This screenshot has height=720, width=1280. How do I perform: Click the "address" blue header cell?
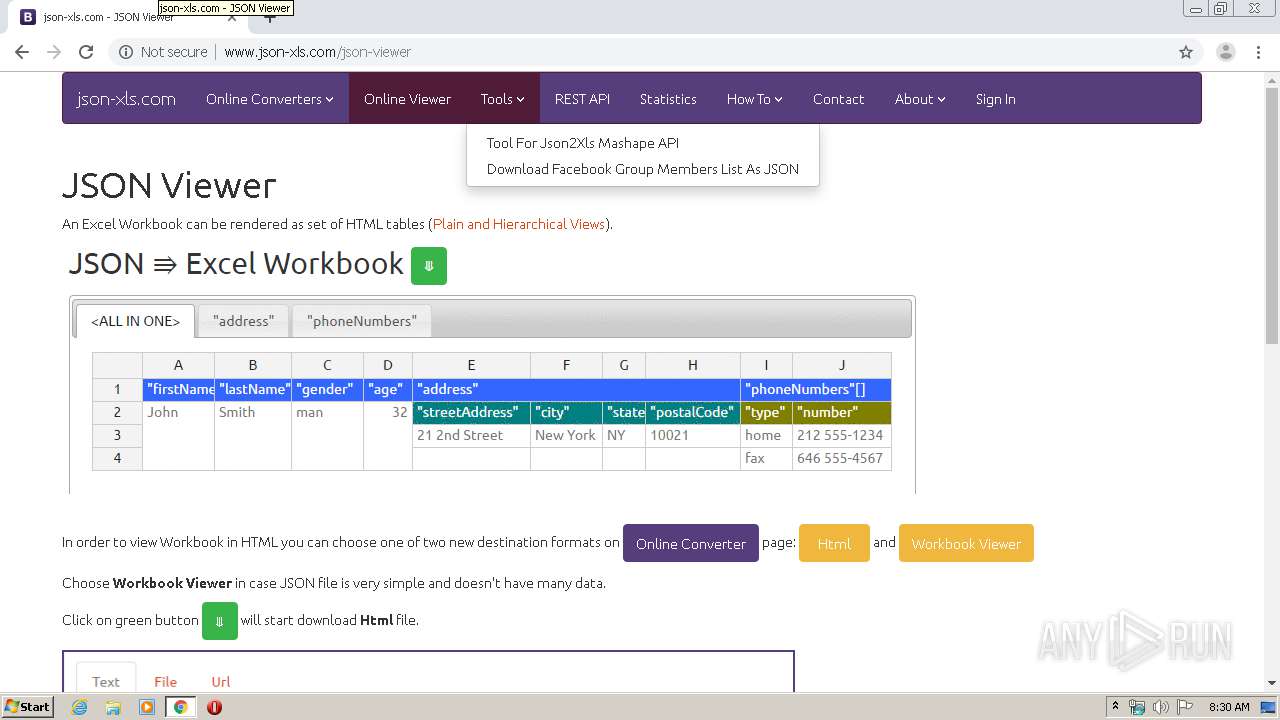pos(576,389)
